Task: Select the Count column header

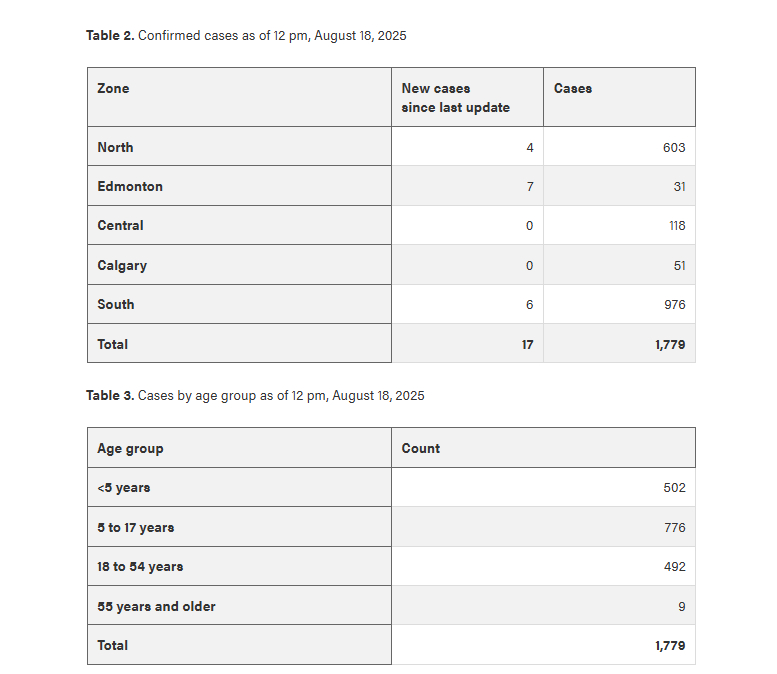Action: [421, 448]
